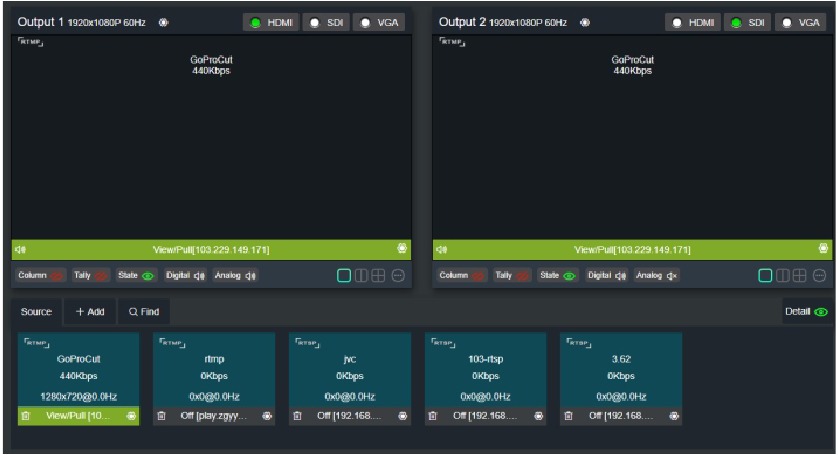The image size is (838, 455).
Task: Delete the GoProCut source with trash icon
Action: 26,415
